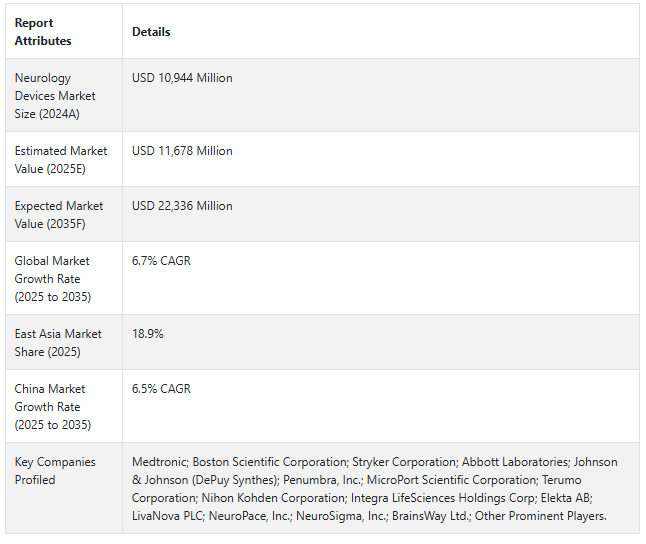Select the Global Market Growth Rate label
The height and width of the screenshot is (544, 646).
53,279
